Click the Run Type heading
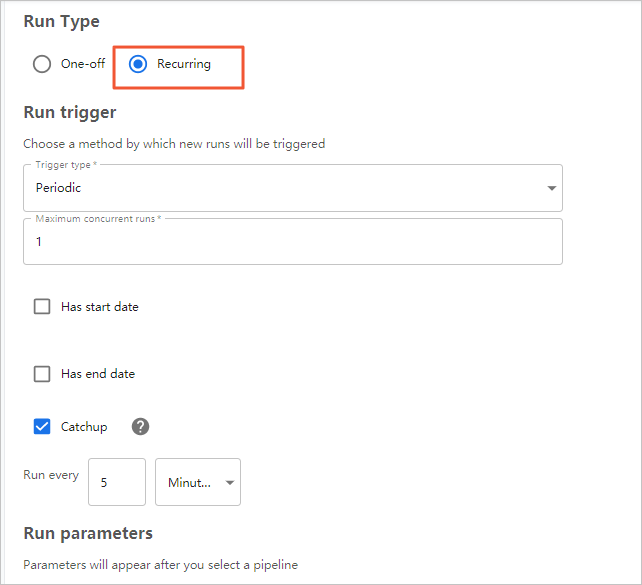The width and height of the screenshot is (642, 585). [x=61, y=21]
